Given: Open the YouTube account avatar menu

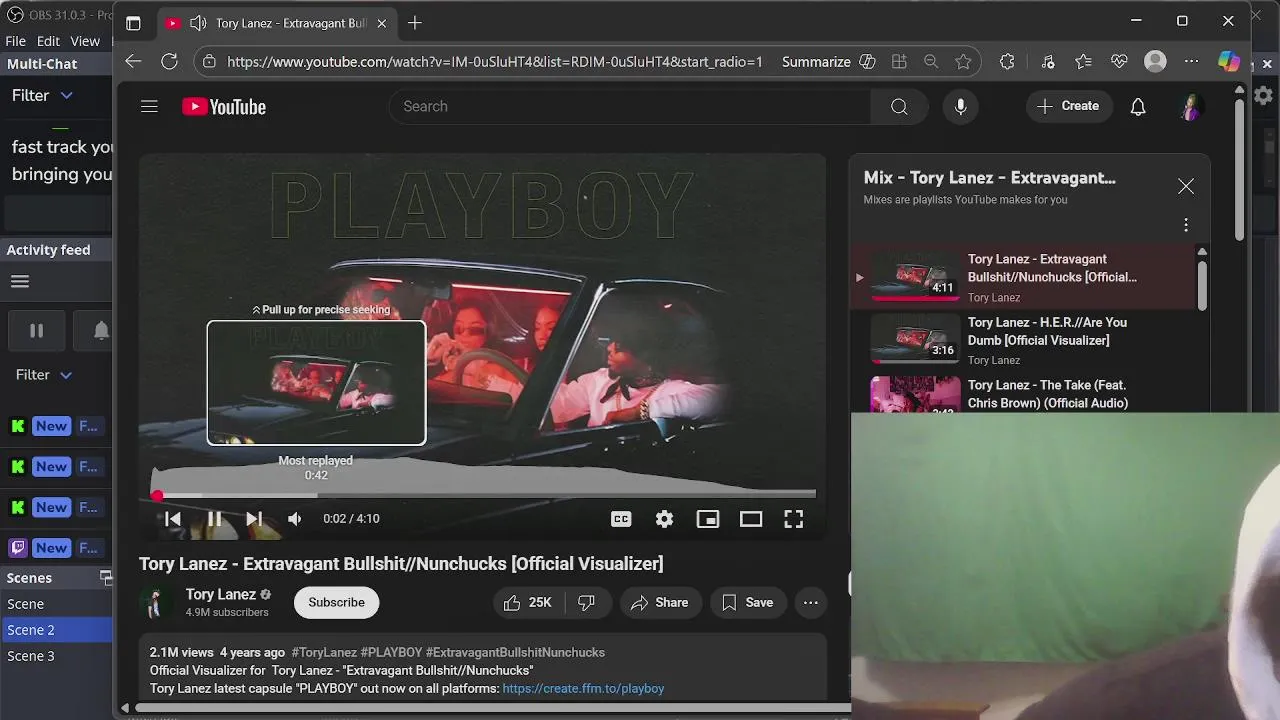Looking at the screenshot, I should coord(1190,107).
